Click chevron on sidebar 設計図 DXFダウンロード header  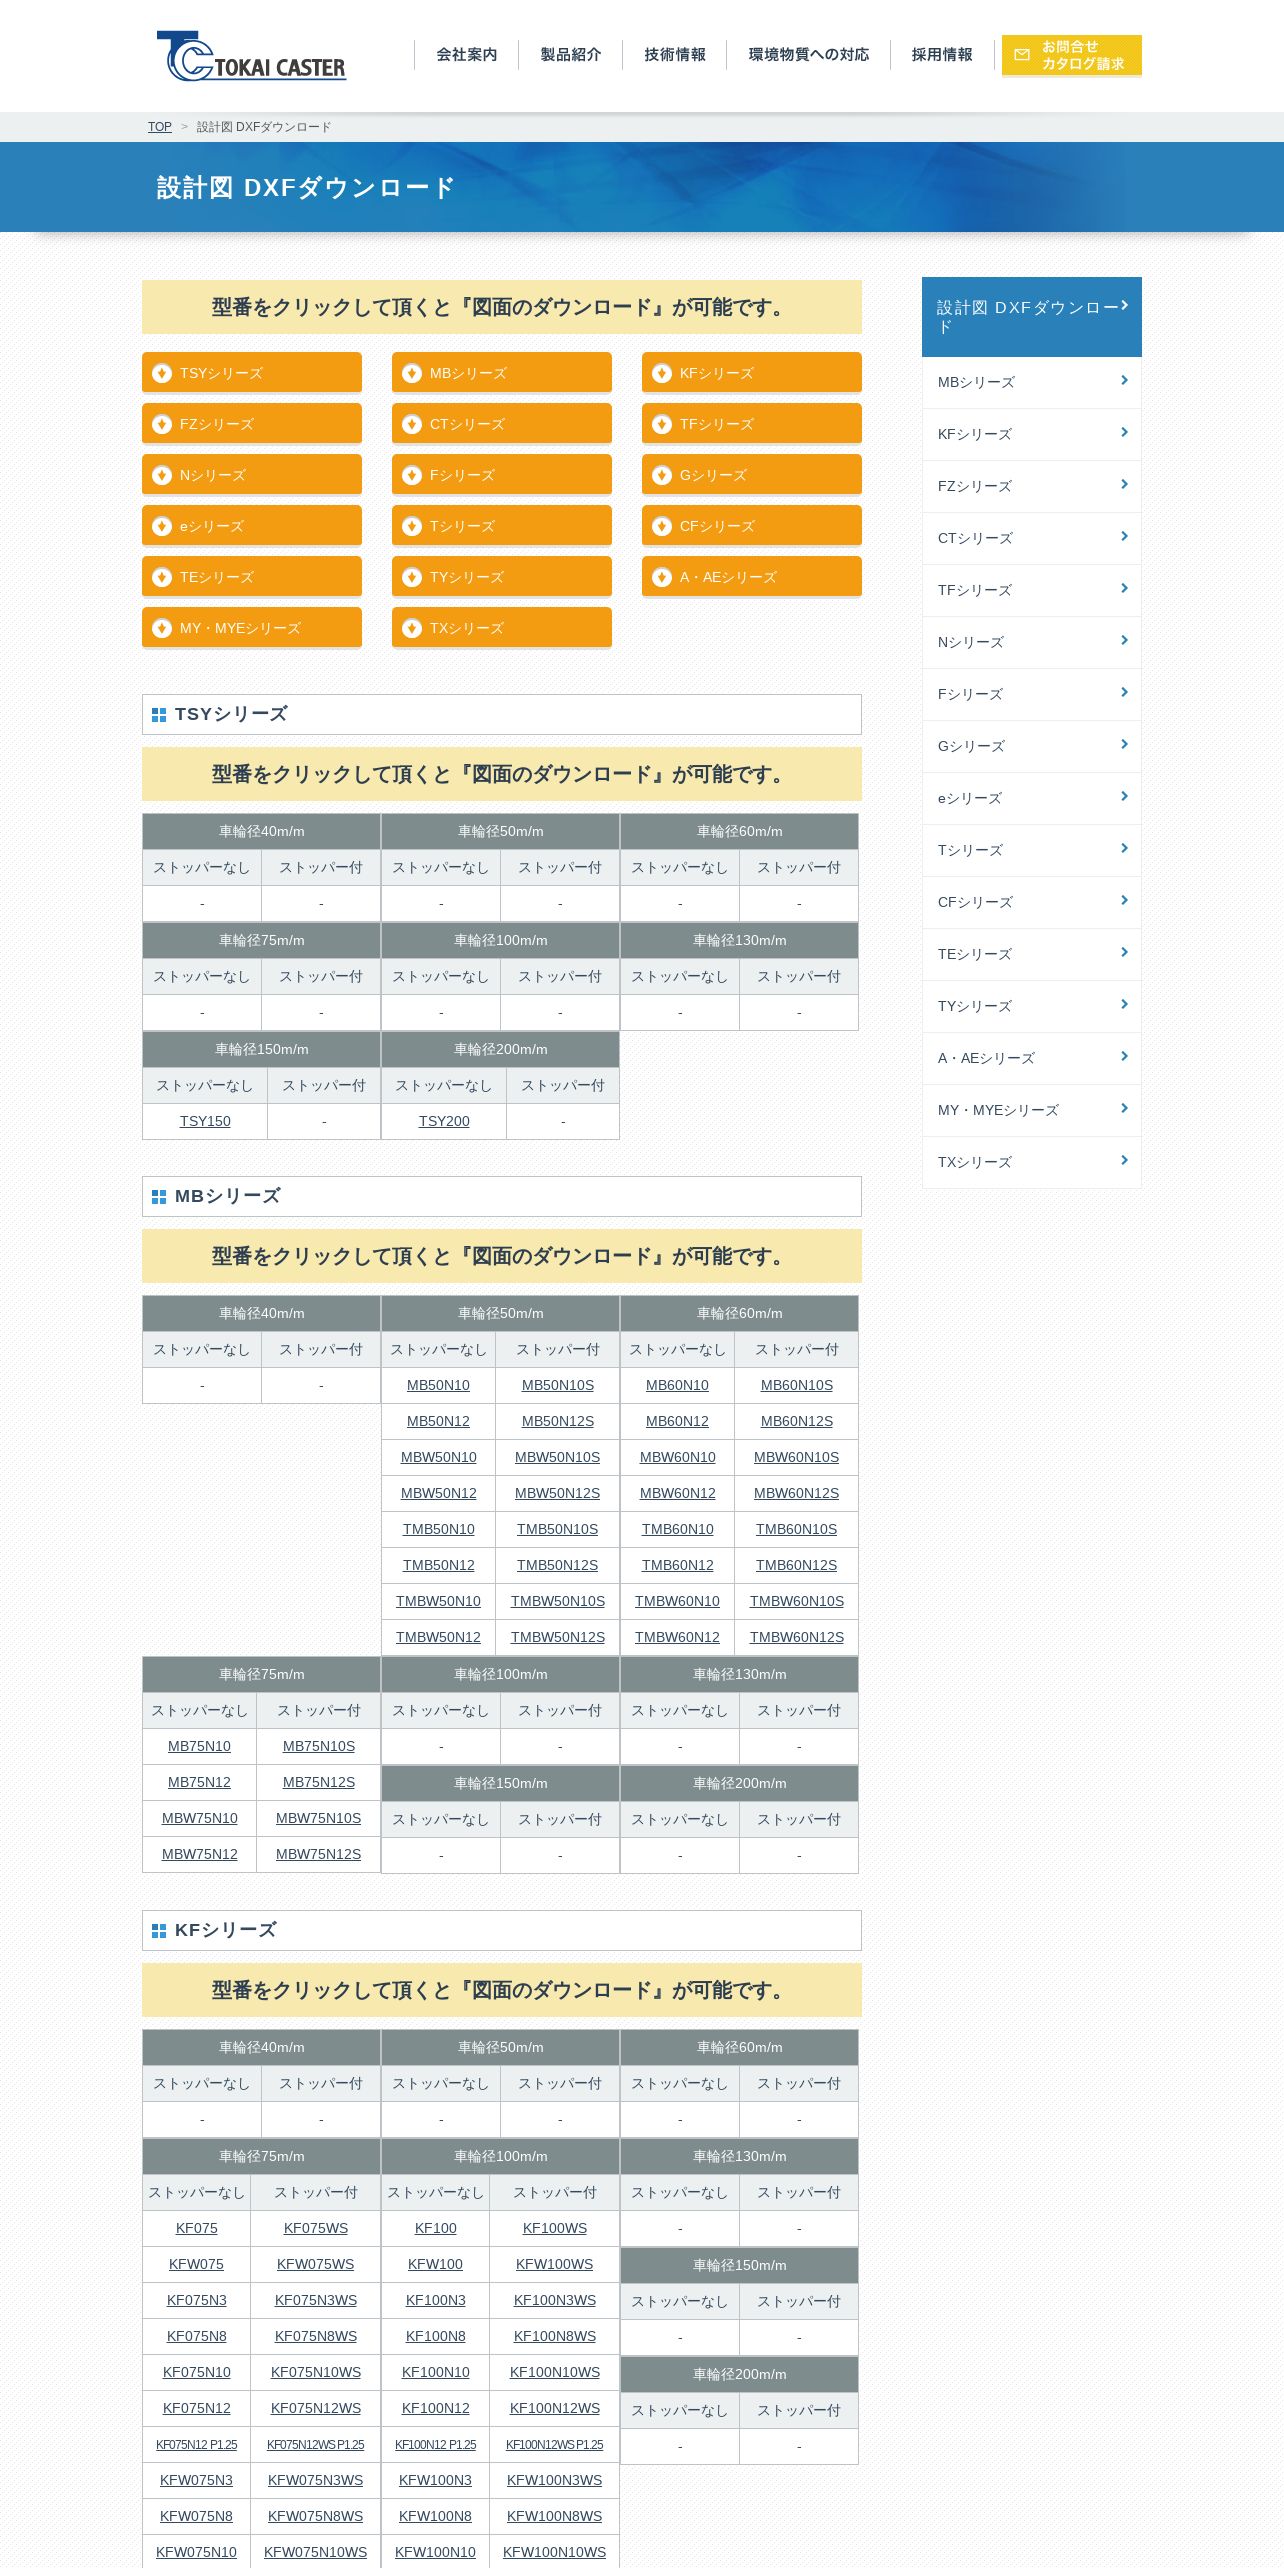(x=1125, y=305)
